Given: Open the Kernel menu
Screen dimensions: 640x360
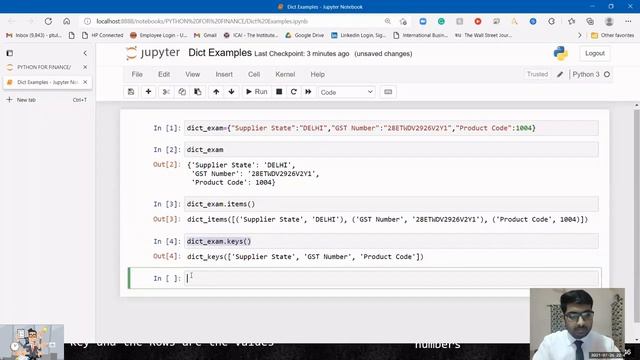Looking at the screenshot, I should click(x=285, y=74).
